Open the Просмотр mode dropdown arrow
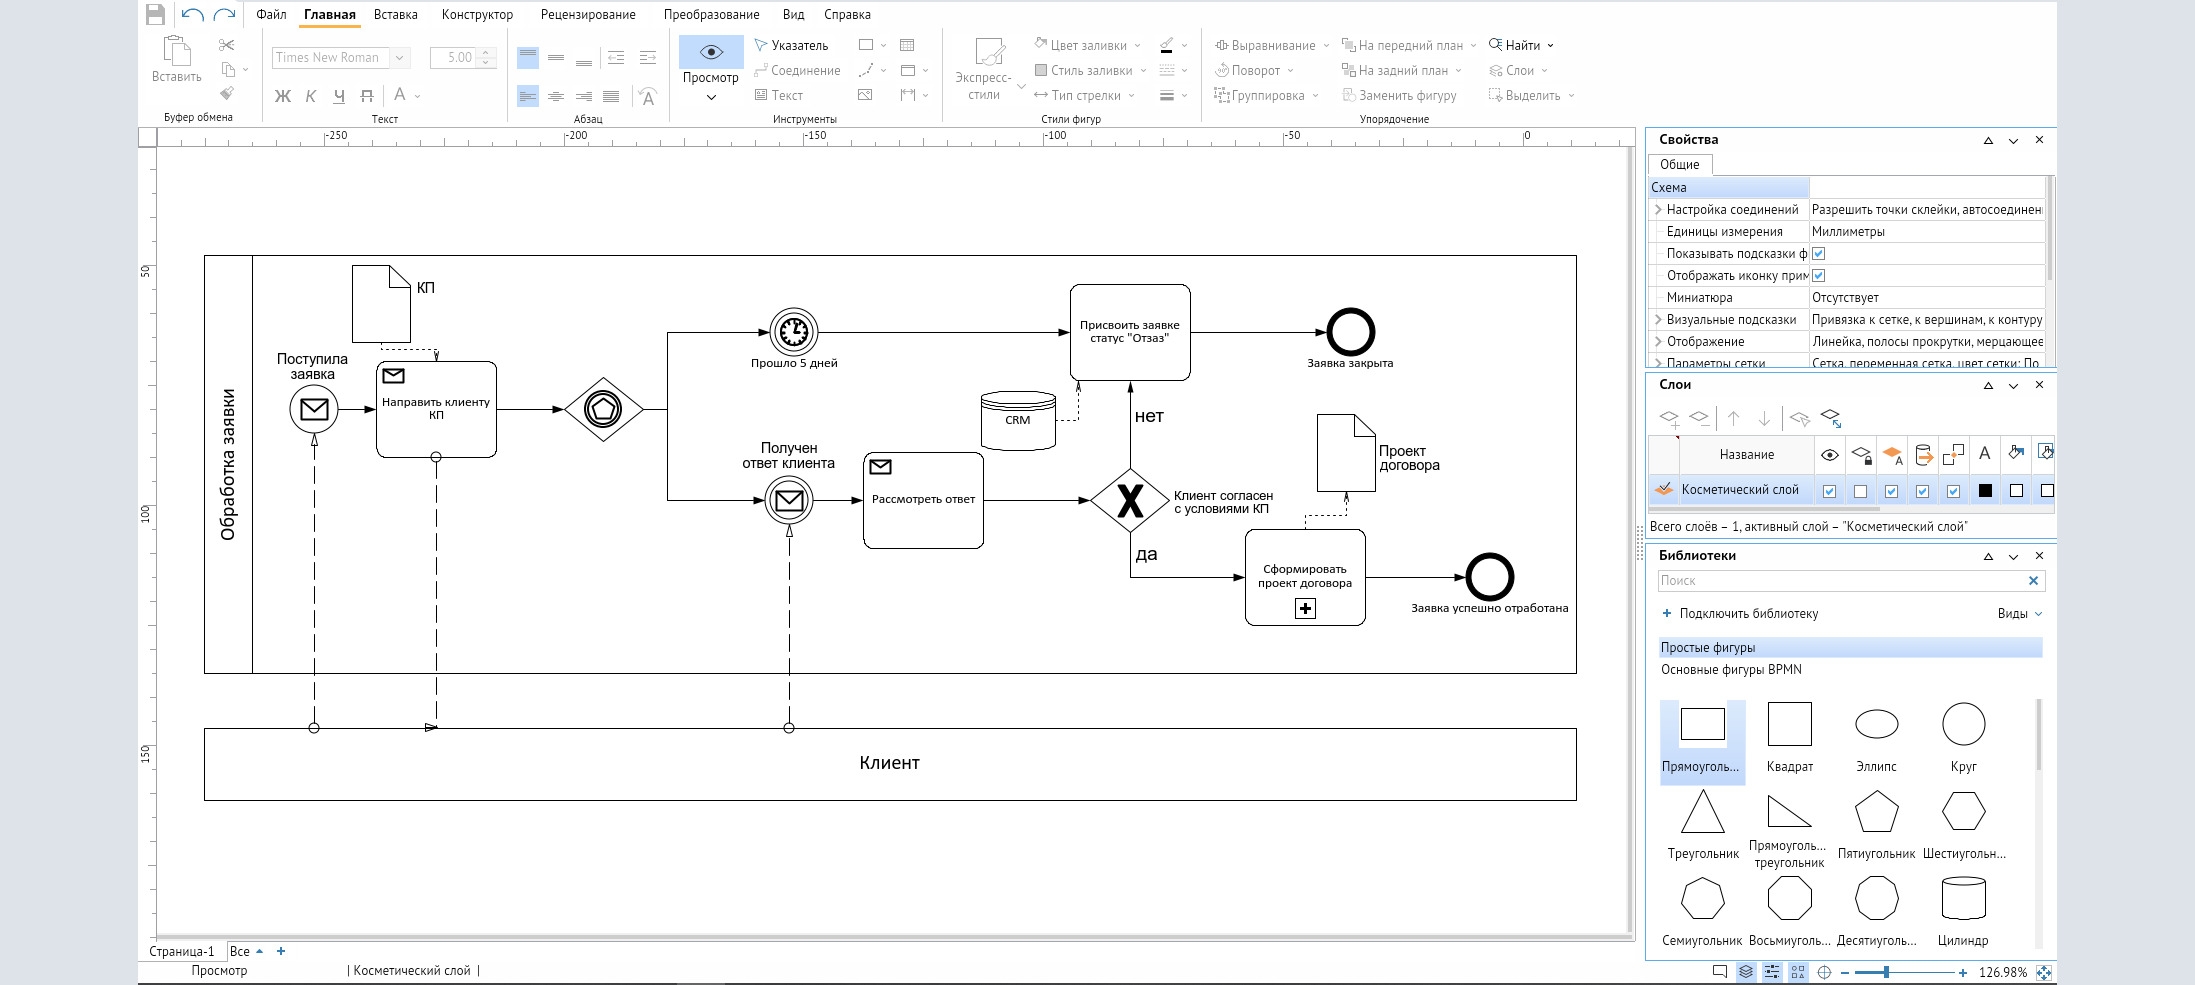Screen dimensions: 2195x985 [x=711, y=98]
